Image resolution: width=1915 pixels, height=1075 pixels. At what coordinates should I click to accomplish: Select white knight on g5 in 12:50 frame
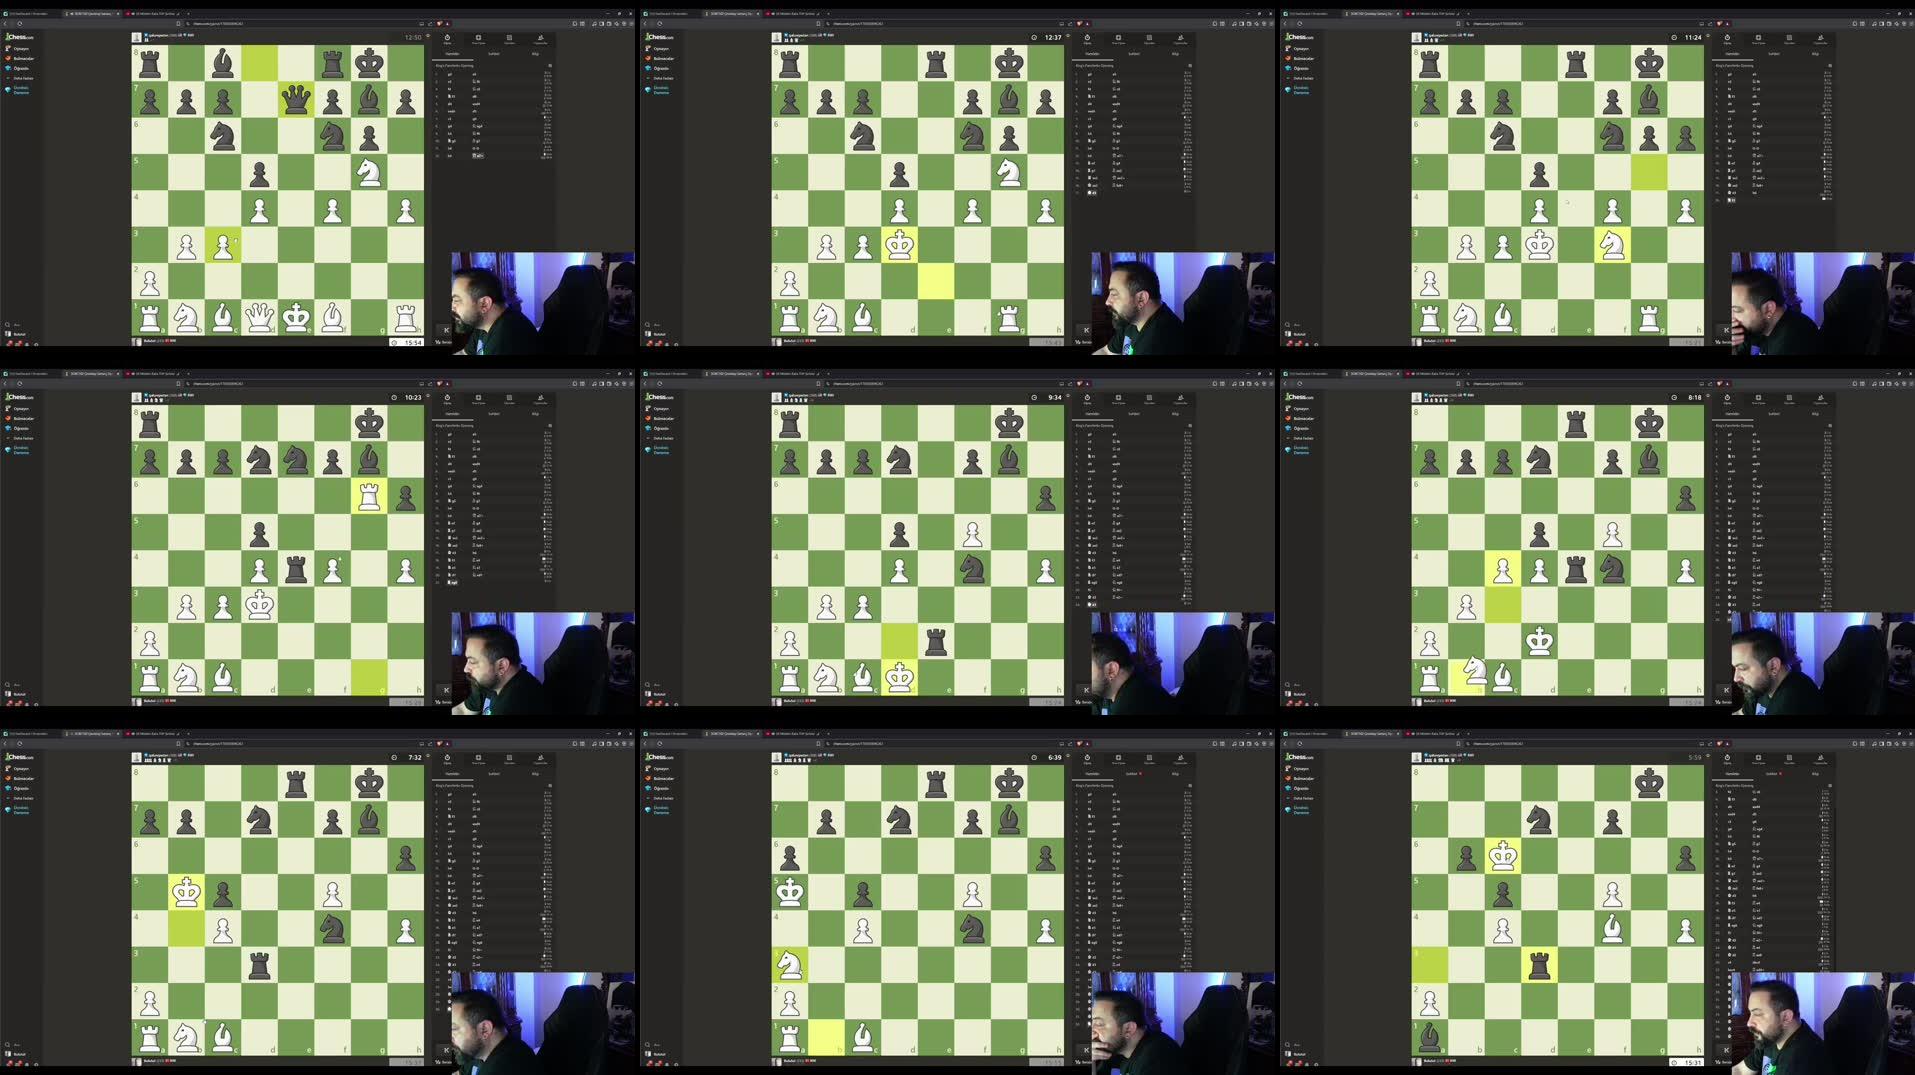369,172
